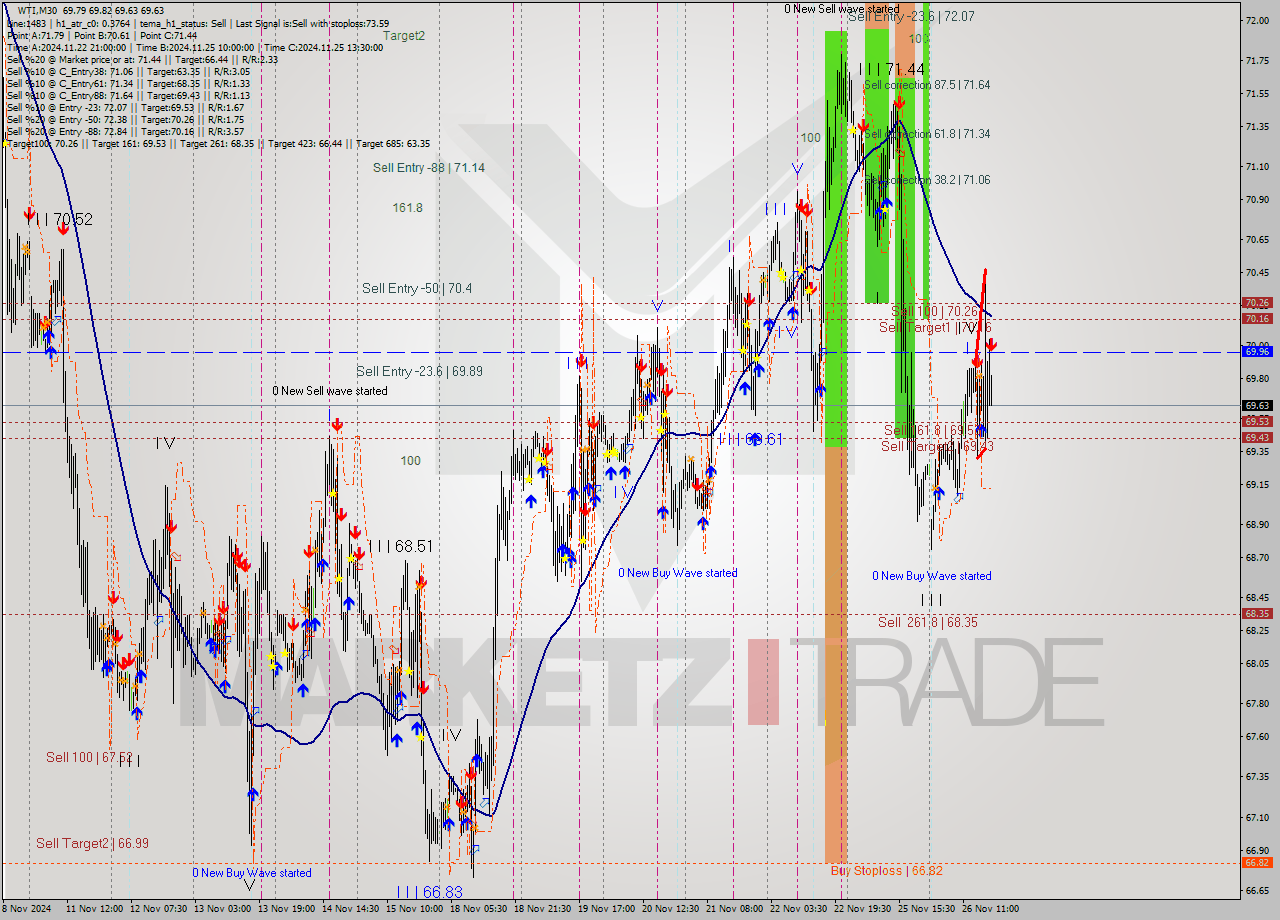Image resolution: width=1280 pixels, height=920 pixels.
Task: Click the 'Sell correction 38.2 | 71.06' label
Action: click(927, 180)
